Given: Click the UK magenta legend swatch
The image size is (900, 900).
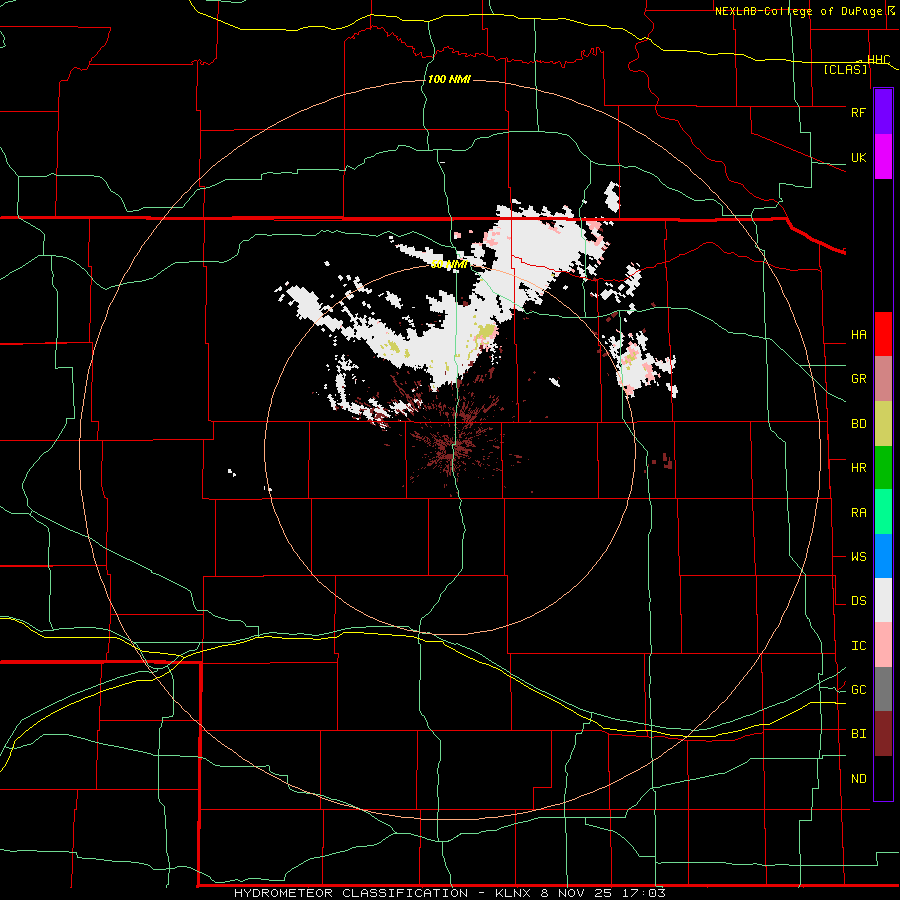Looking at the screenshot, I should [883, 157].
